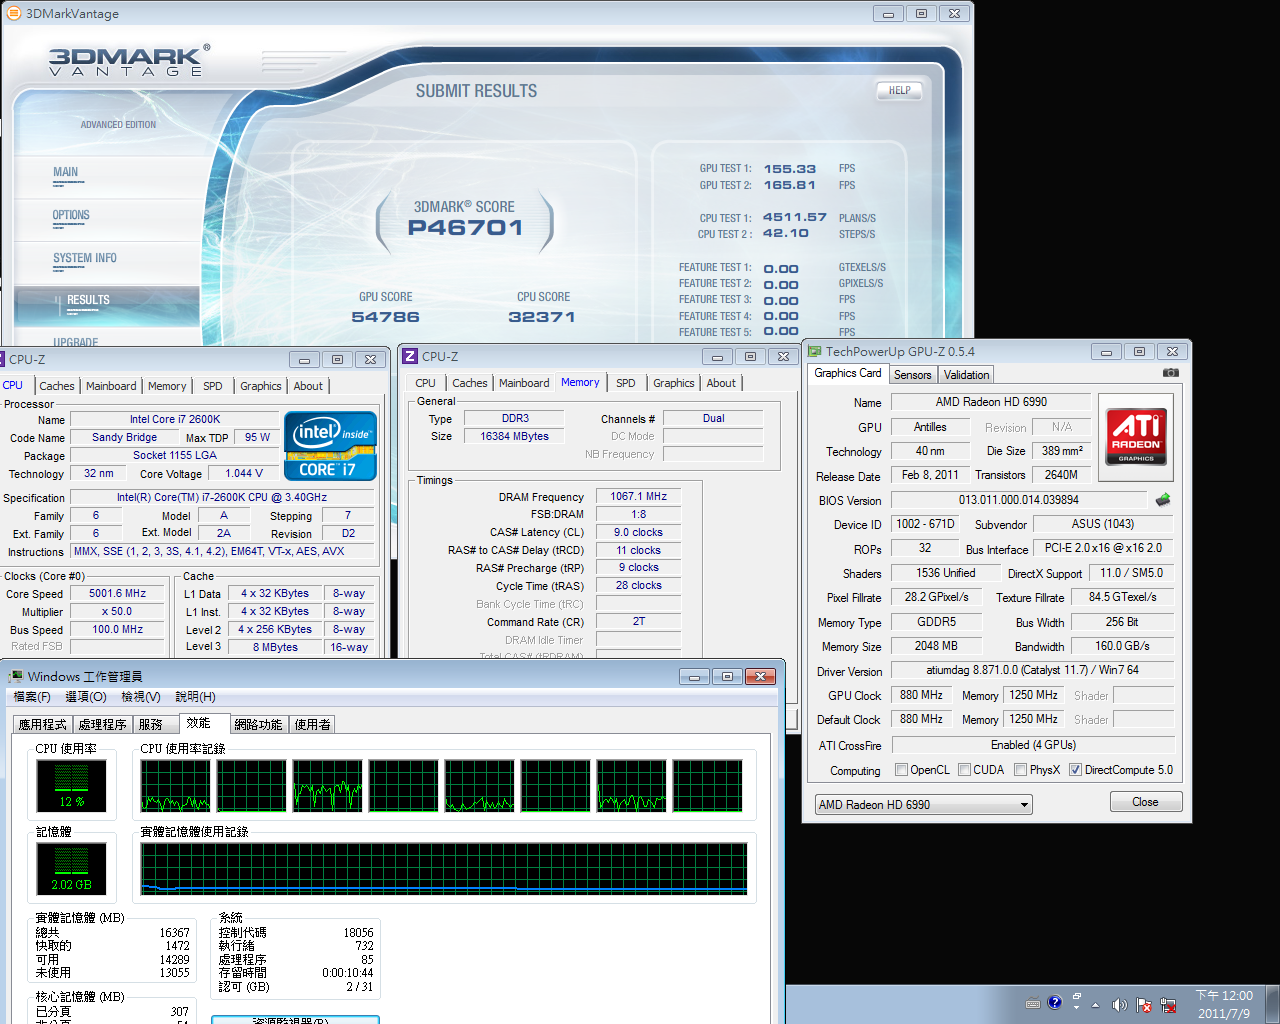Screen dimensions: 1280x1024
Task: Open SPD tab in CPU-Z Memory window
Action: click(625, 383)
